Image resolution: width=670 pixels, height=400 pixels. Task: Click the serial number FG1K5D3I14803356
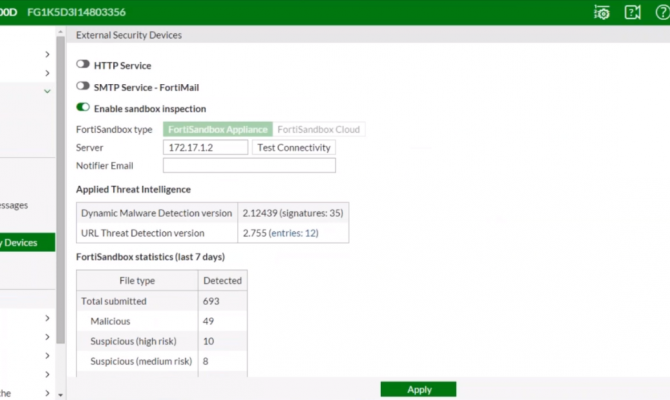(76, 12)
